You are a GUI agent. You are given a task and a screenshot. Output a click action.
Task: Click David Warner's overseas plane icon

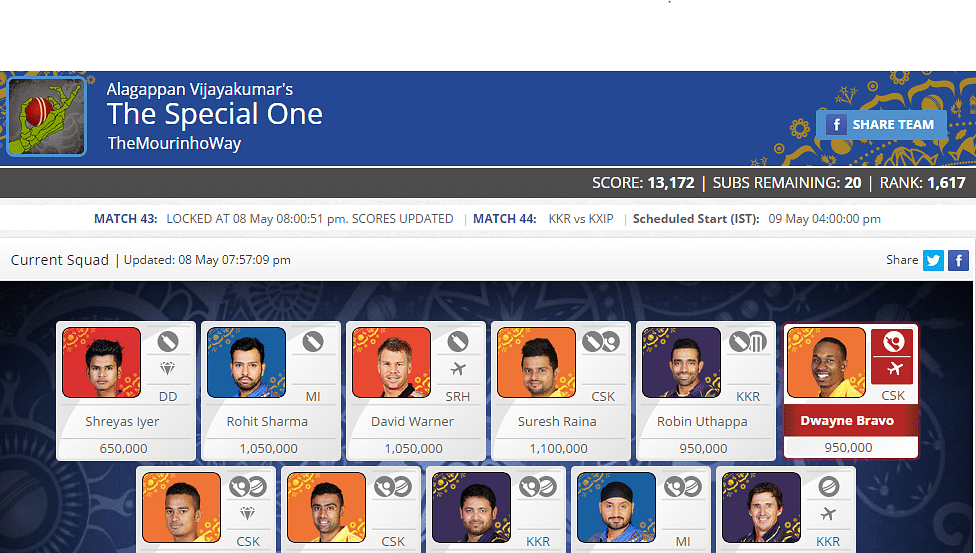click(458, 369)
